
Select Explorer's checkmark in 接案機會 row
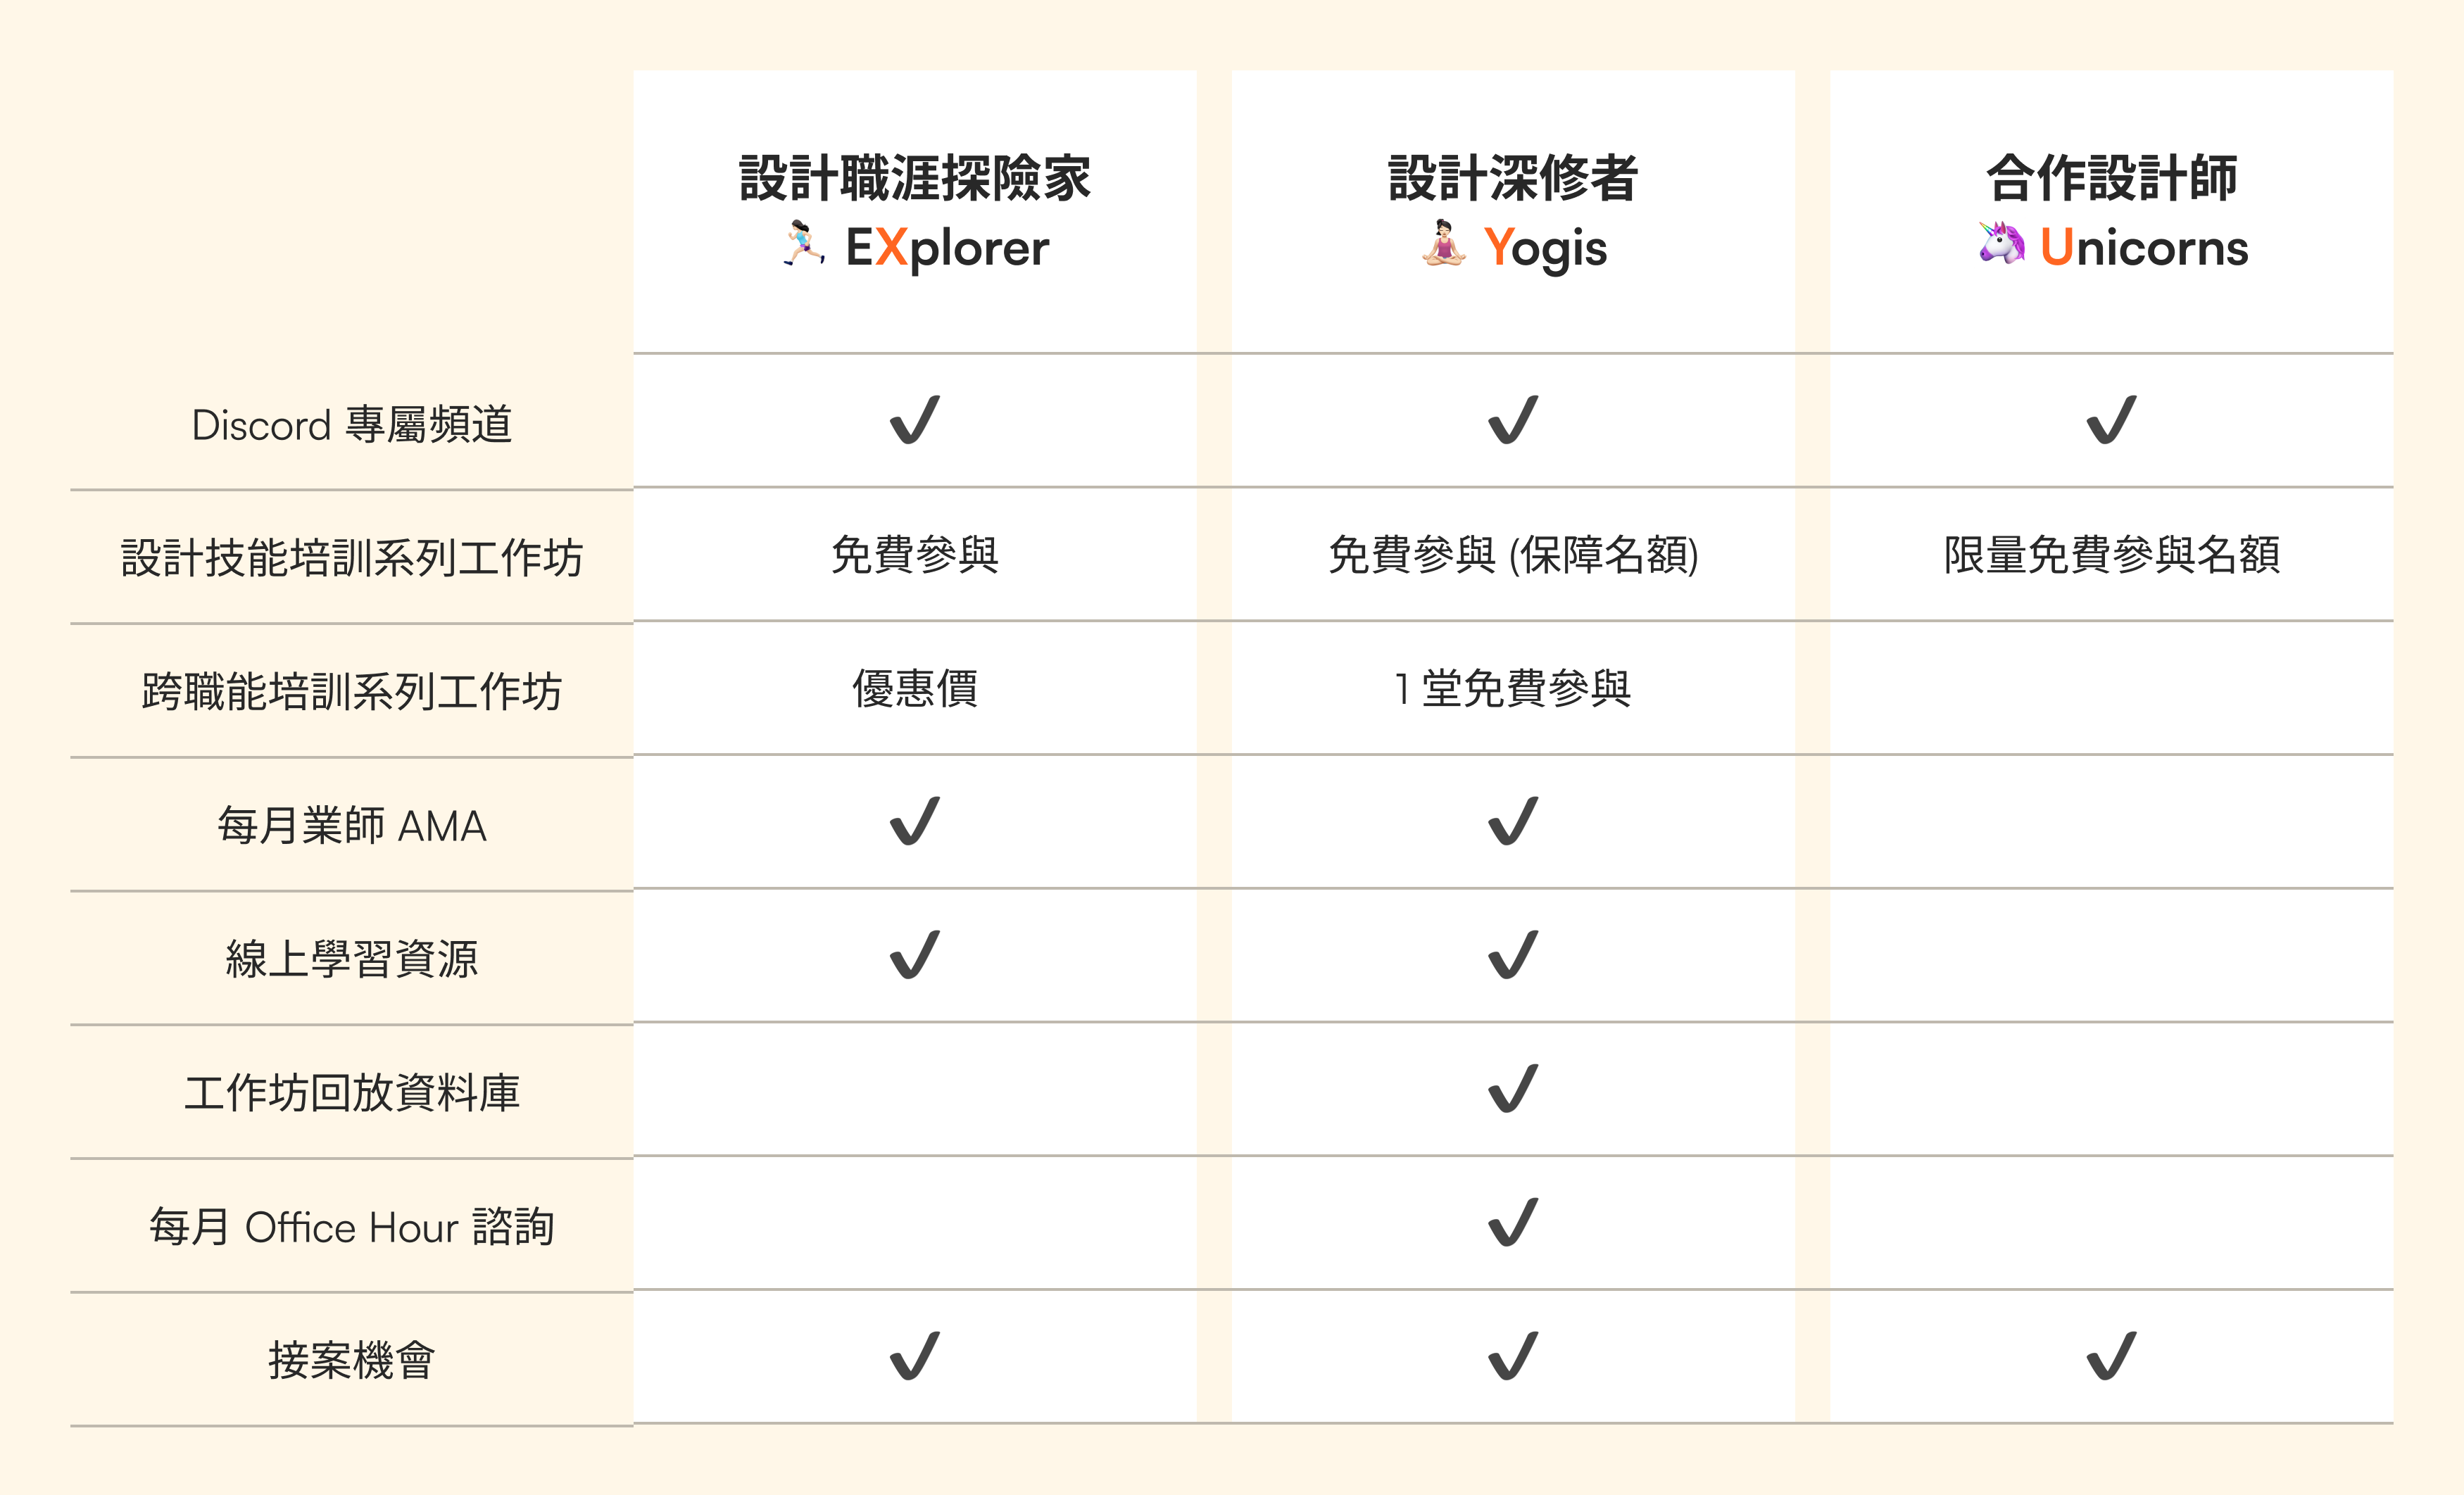tap(914, 1356)
